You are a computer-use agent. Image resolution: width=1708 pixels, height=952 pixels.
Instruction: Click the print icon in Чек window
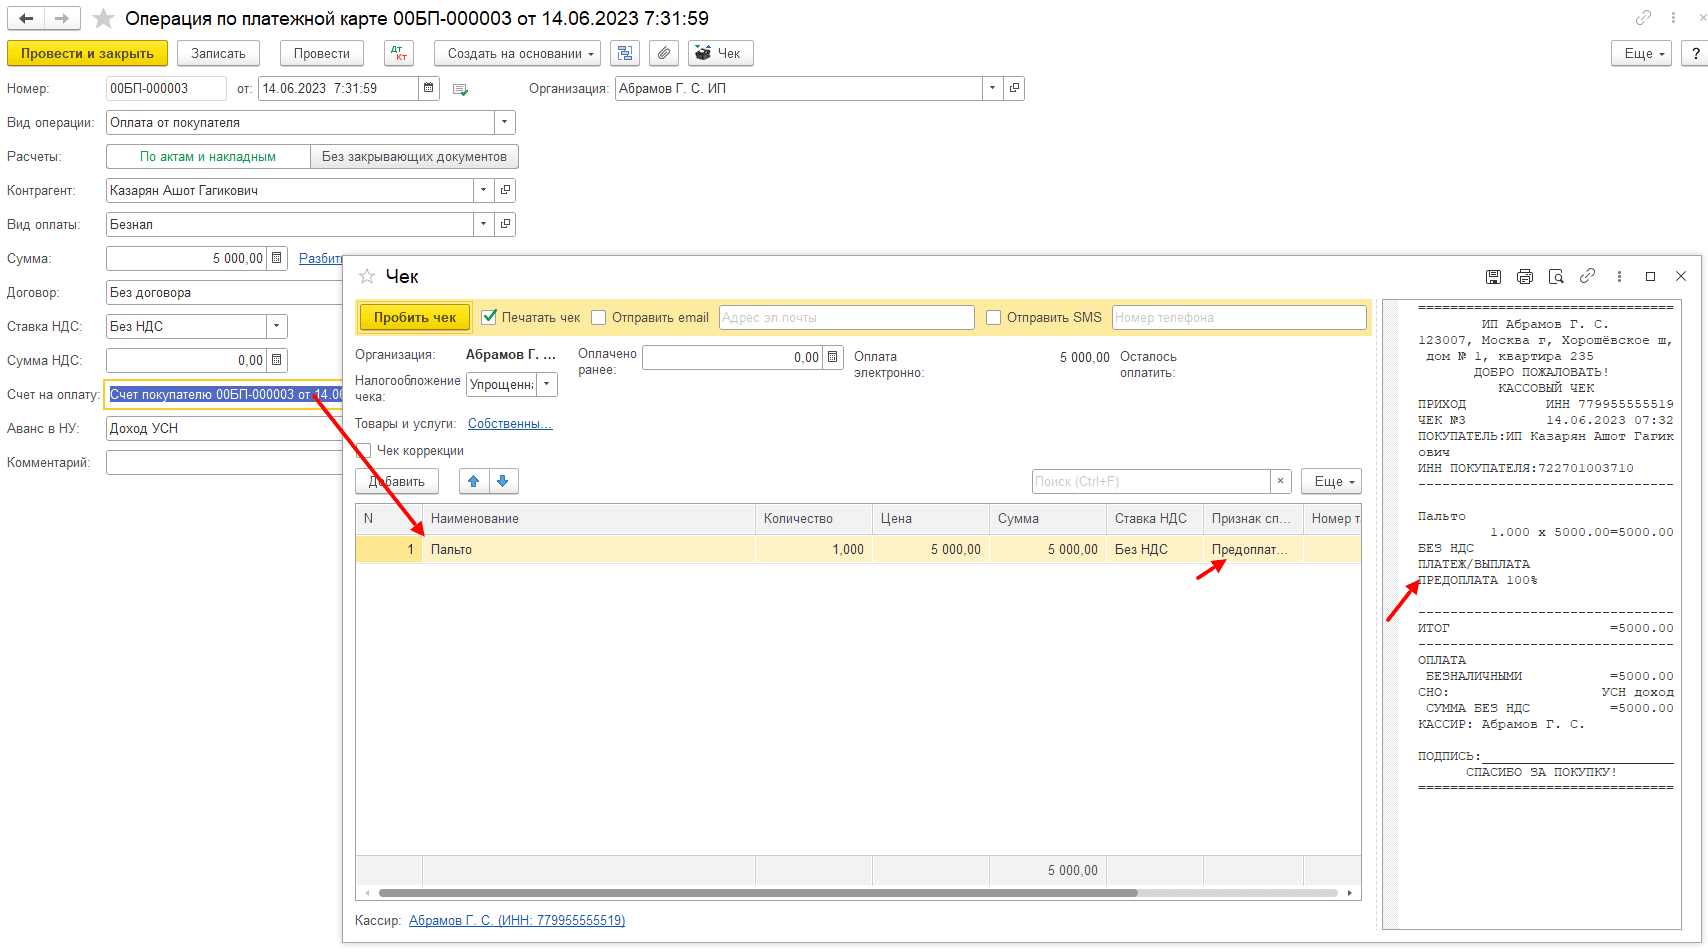(1524, 277)
